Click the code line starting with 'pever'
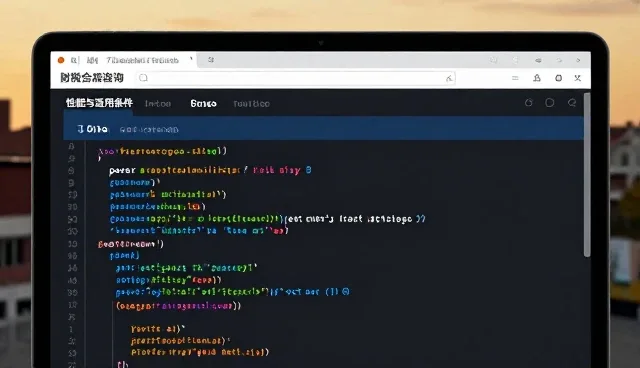This screenshot has width=640, height=368. click(210, 170)
